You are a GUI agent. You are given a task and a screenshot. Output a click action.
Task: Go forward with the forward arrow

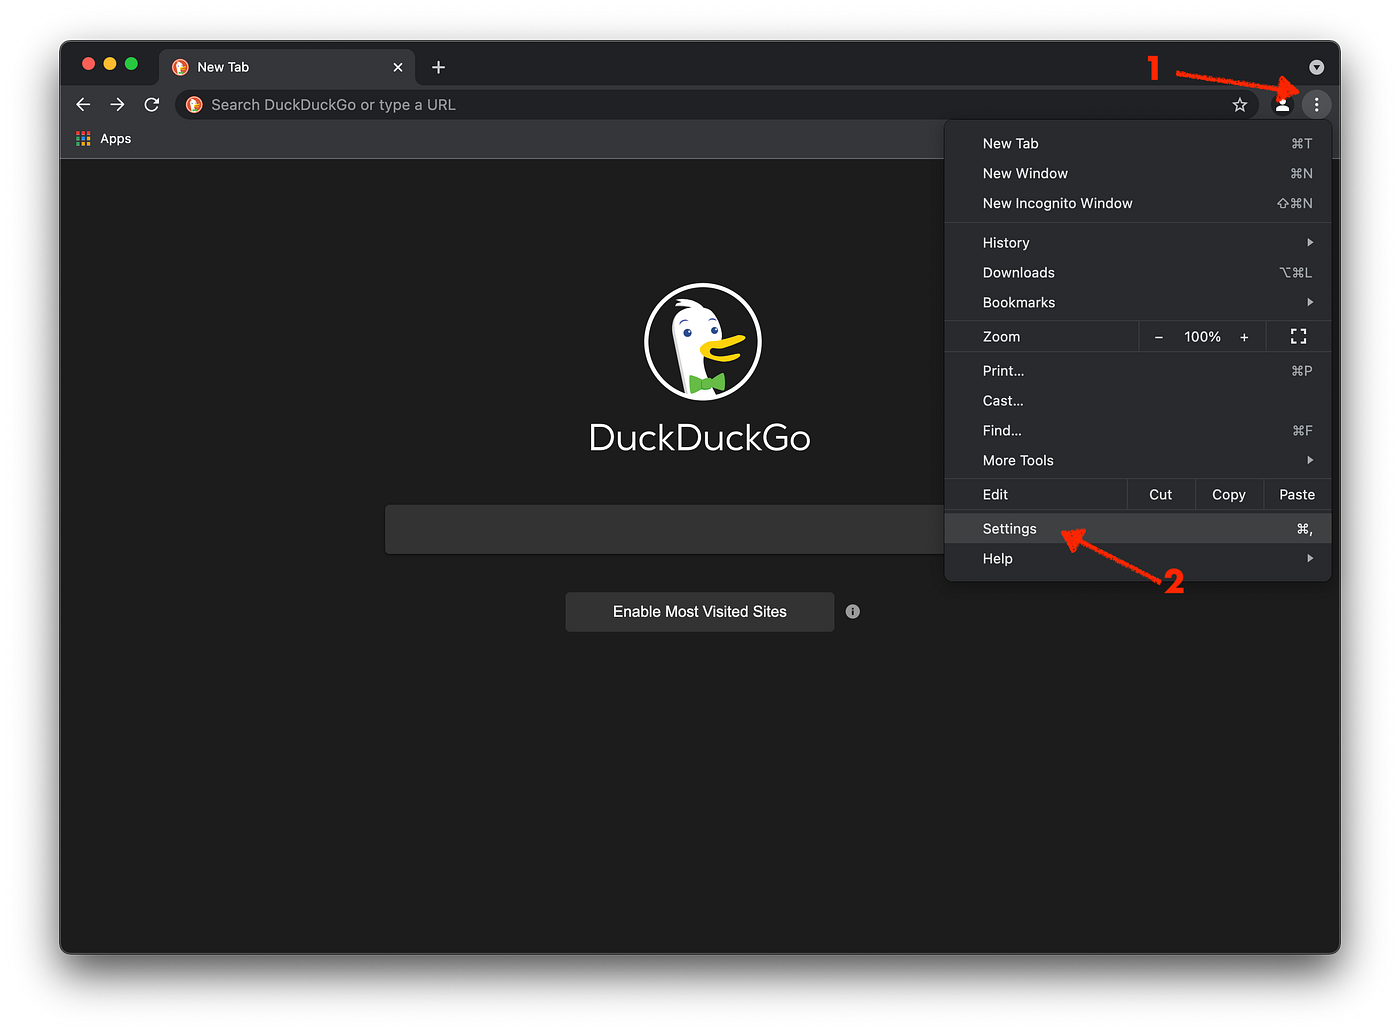coord(117,105)
